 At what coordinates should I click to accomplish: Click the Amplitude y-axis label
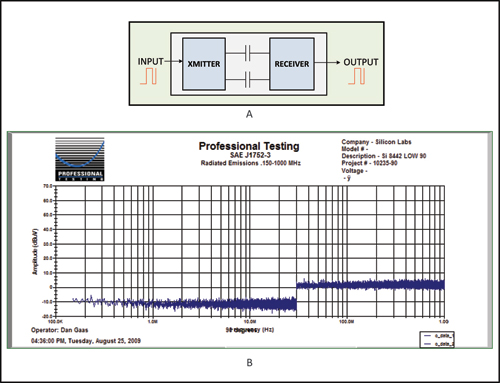pyautogui.click(x=35, y=252)
